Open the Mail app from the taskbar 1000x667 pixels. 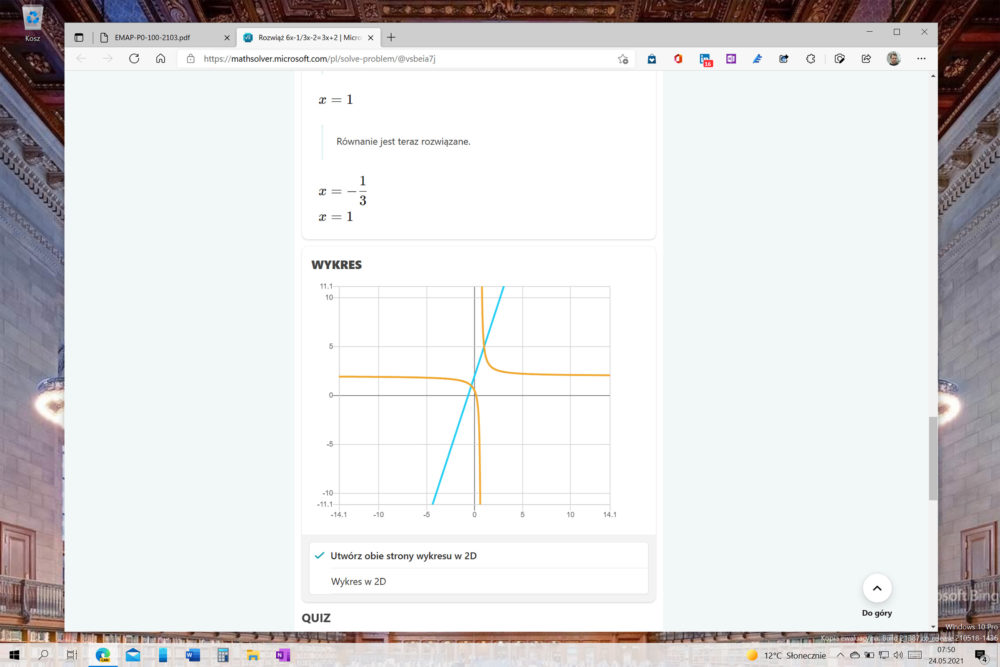133,655
